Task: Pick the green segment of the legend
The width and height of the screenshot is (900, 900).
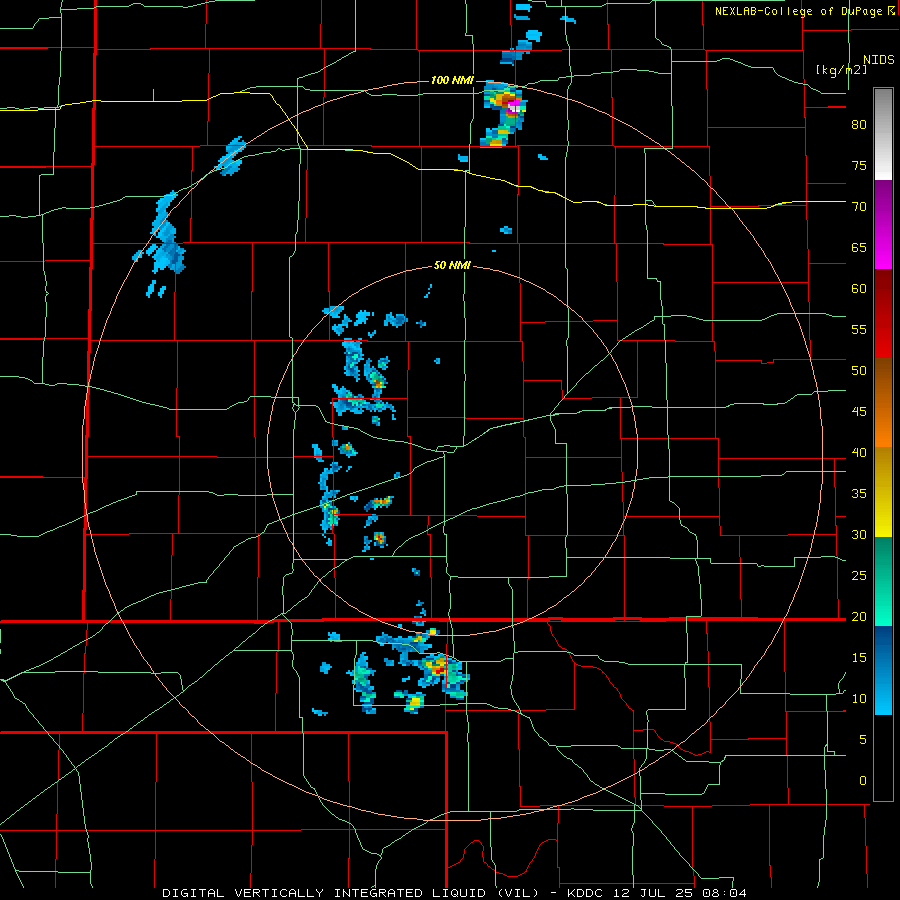Action: point(883,581)
